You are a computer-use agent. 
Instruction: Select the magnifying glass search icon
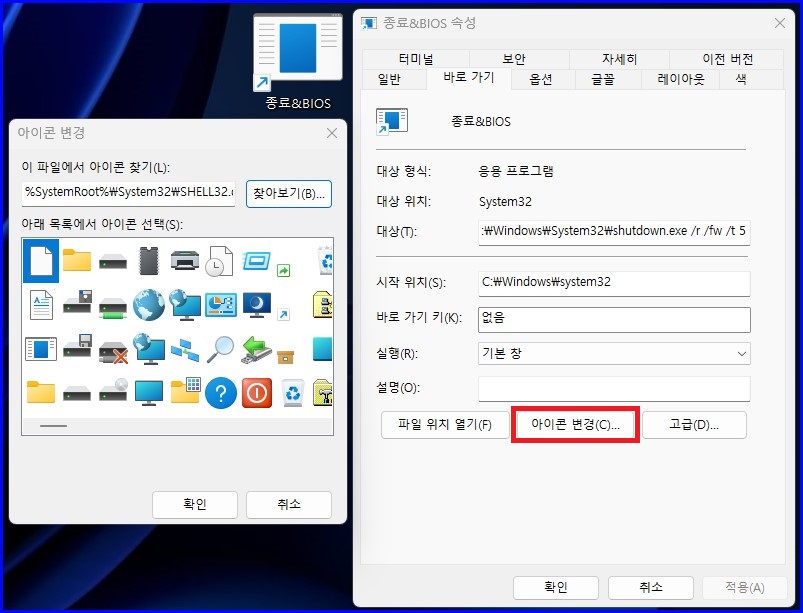[221, 349]
